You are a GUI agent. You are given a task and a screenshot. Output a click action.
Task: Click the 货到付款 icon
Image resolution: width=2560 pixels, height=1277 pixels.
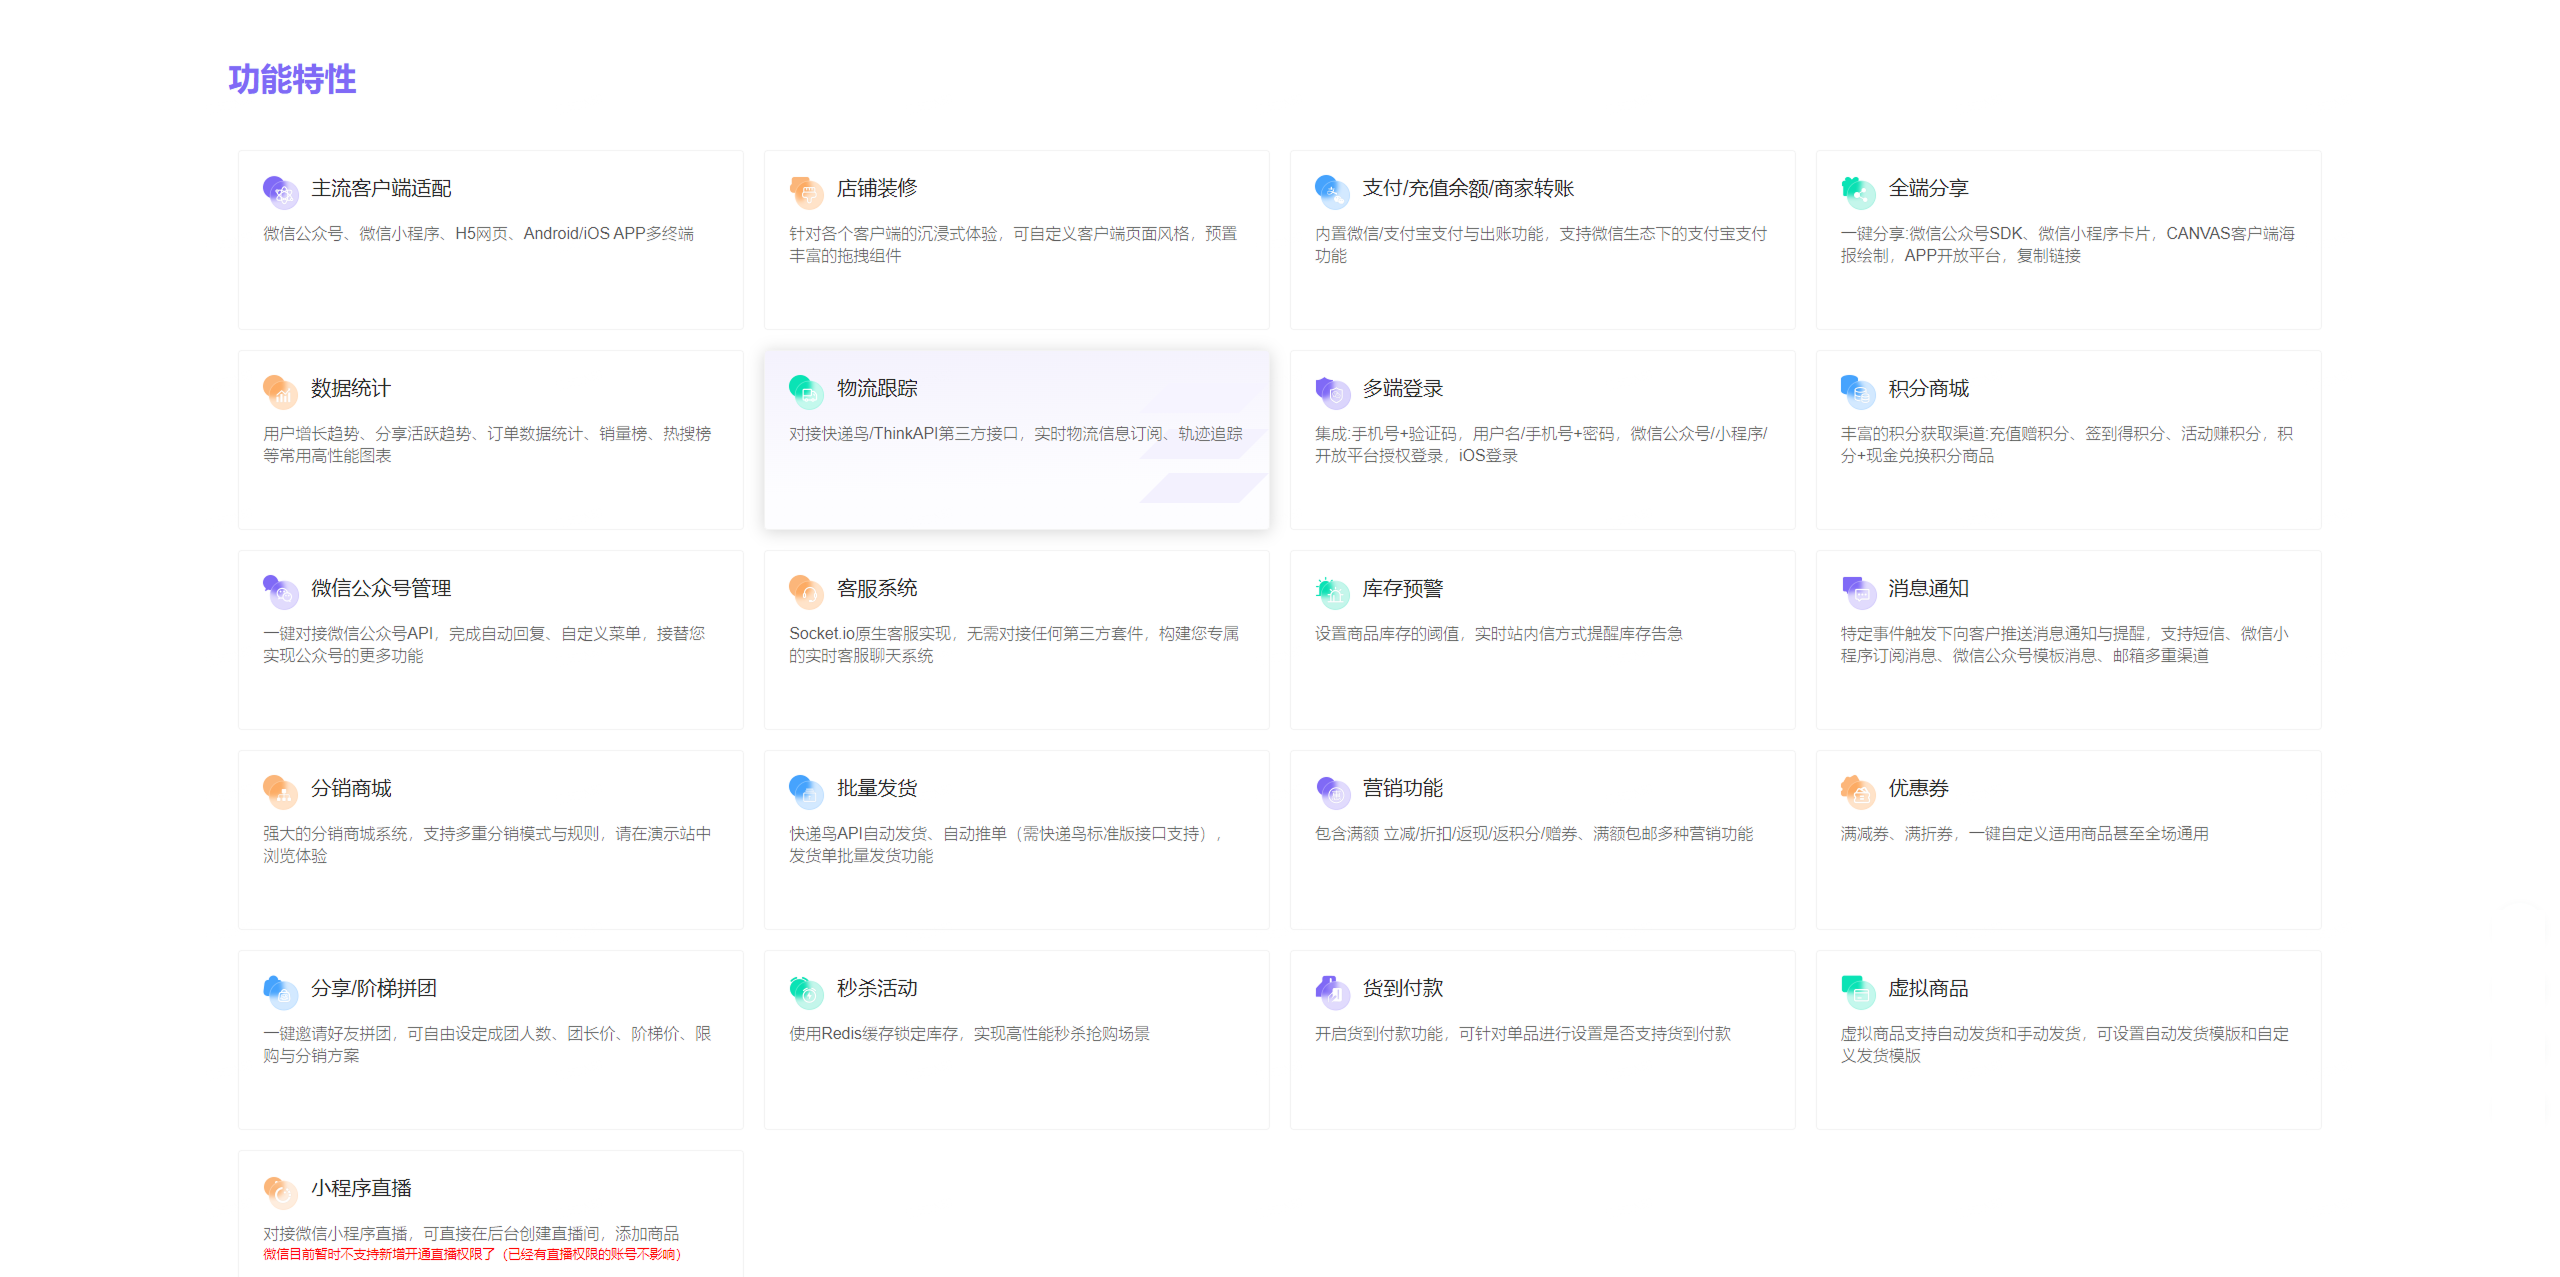point(1332,991)
